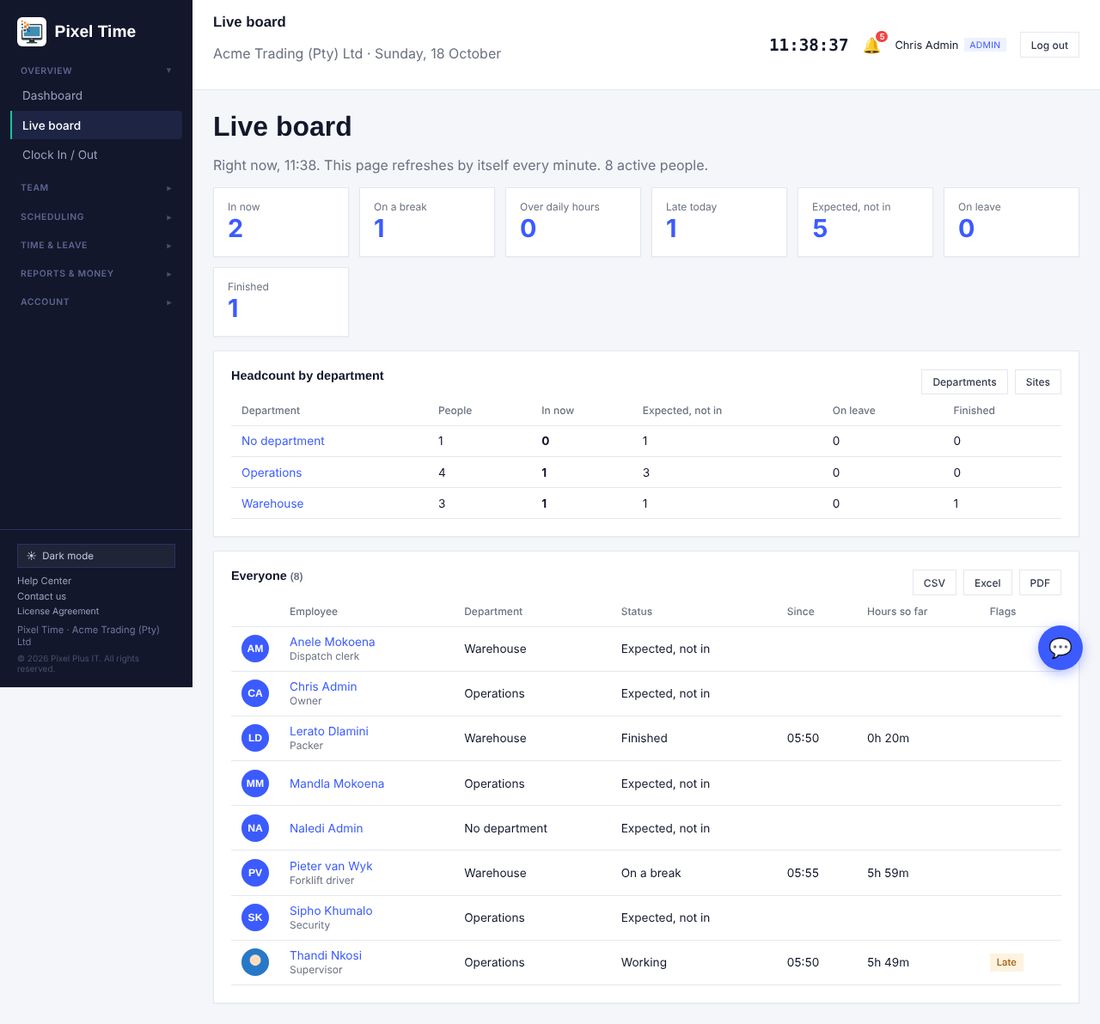Expand the Account sidebar section
This screenshot has width=1100, height=1024.
tap(96, 302)
